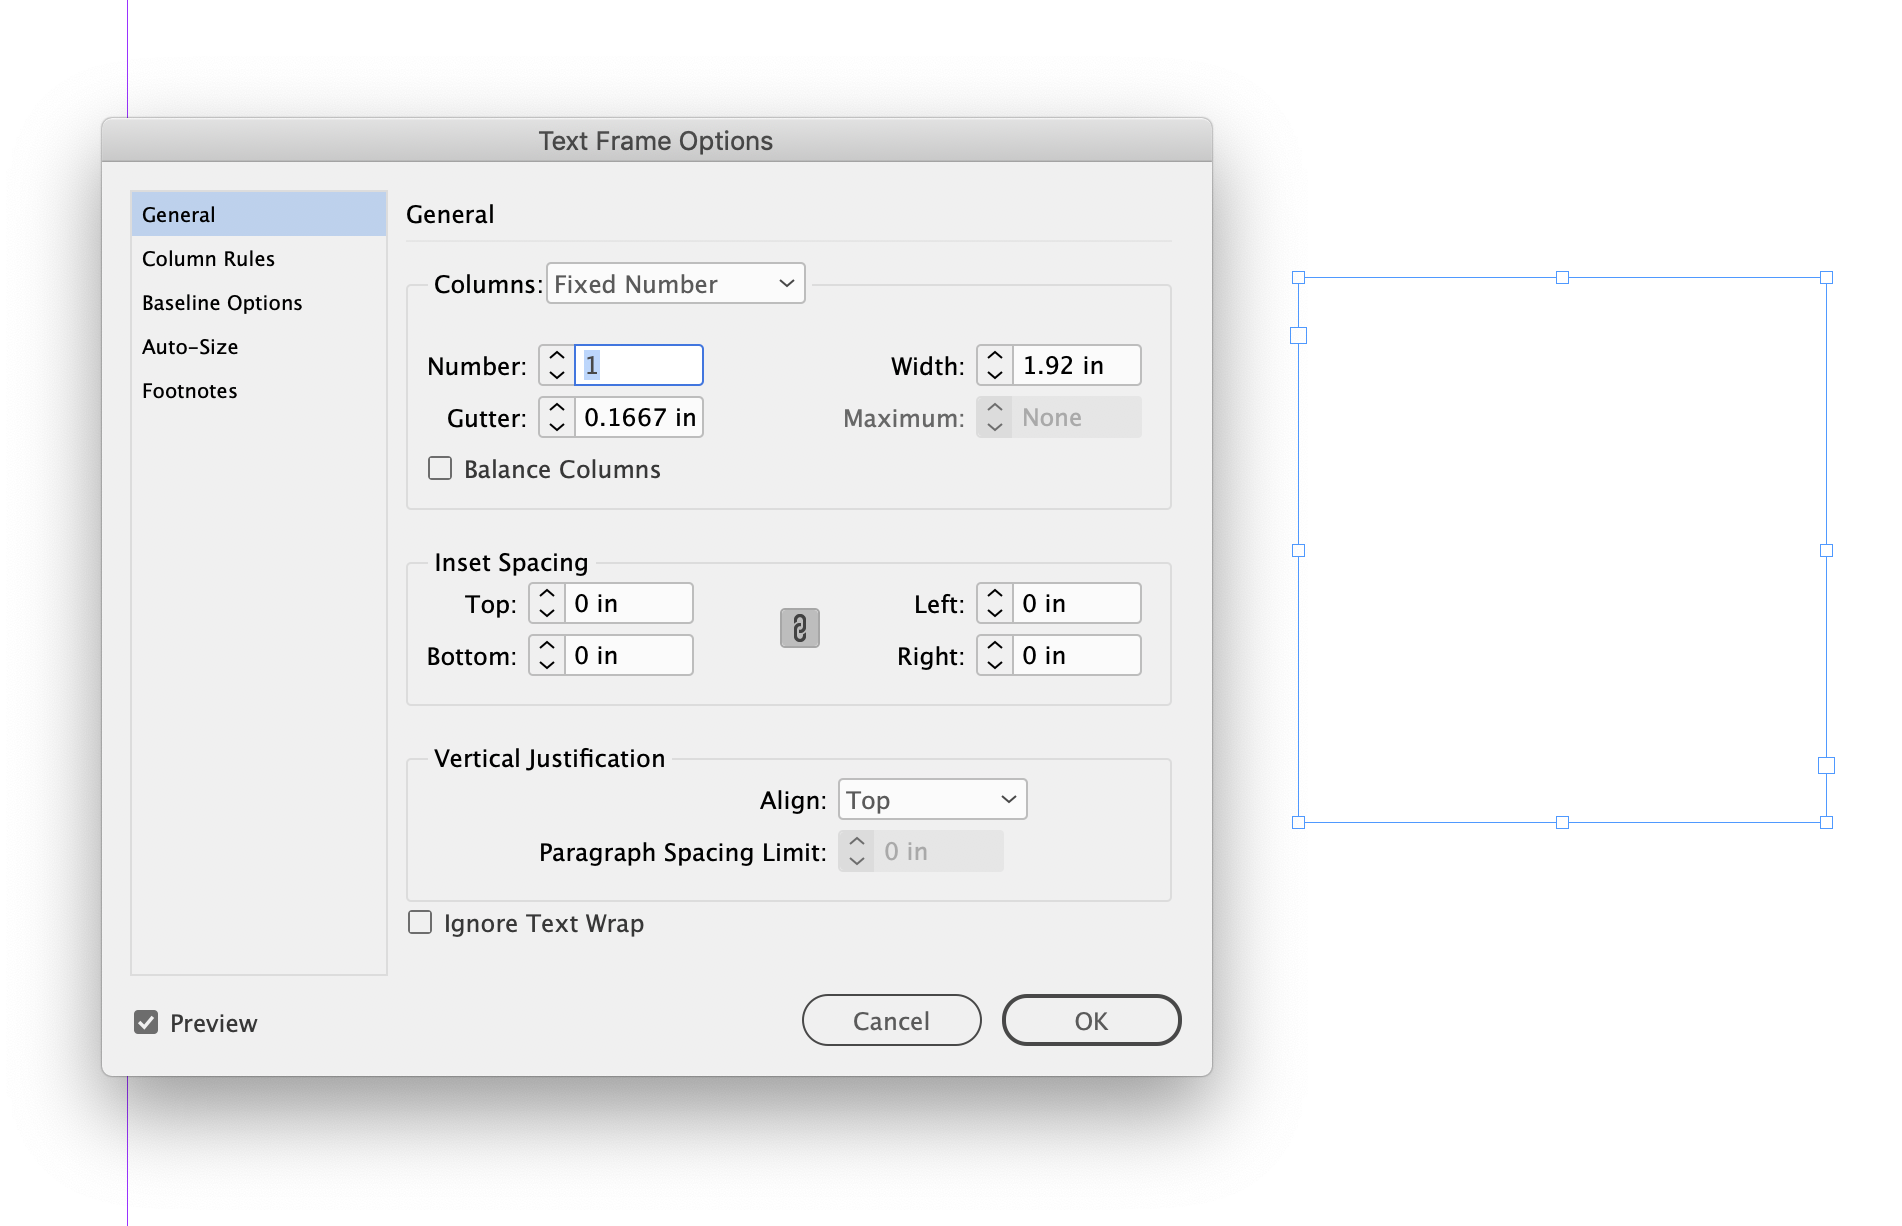The height and width of the screenshot is (1226, 1902).
Task: Click the inset spacing chain link icon
Action: click(x=799, y=628)
